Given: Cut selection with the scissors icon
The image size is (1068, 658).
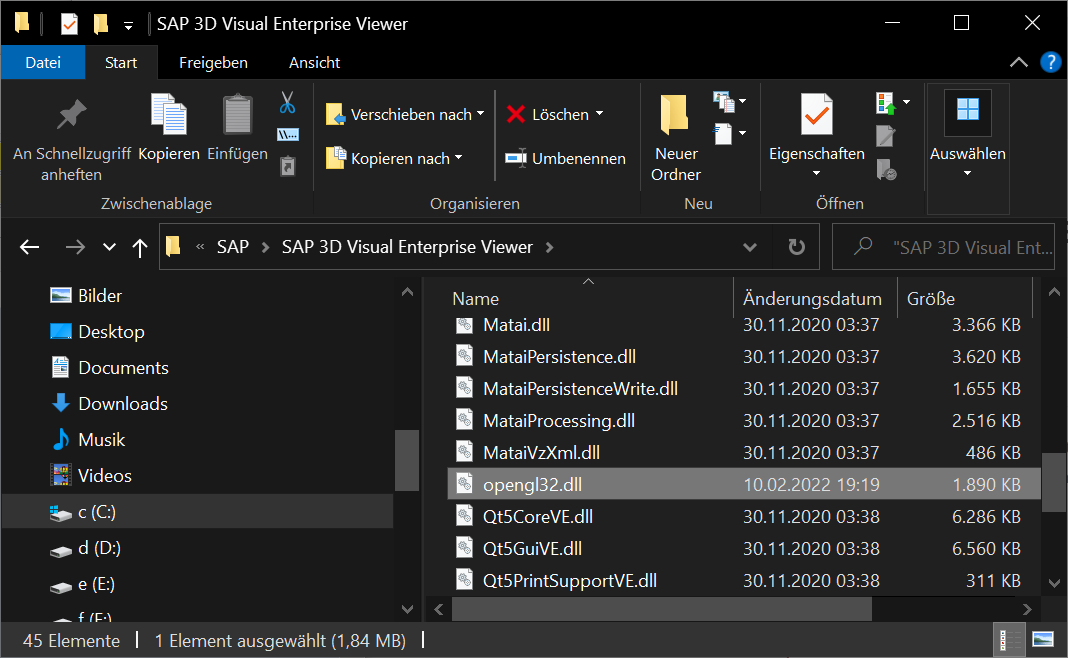Looking at the screenshot, I should [x=287, y=103].
